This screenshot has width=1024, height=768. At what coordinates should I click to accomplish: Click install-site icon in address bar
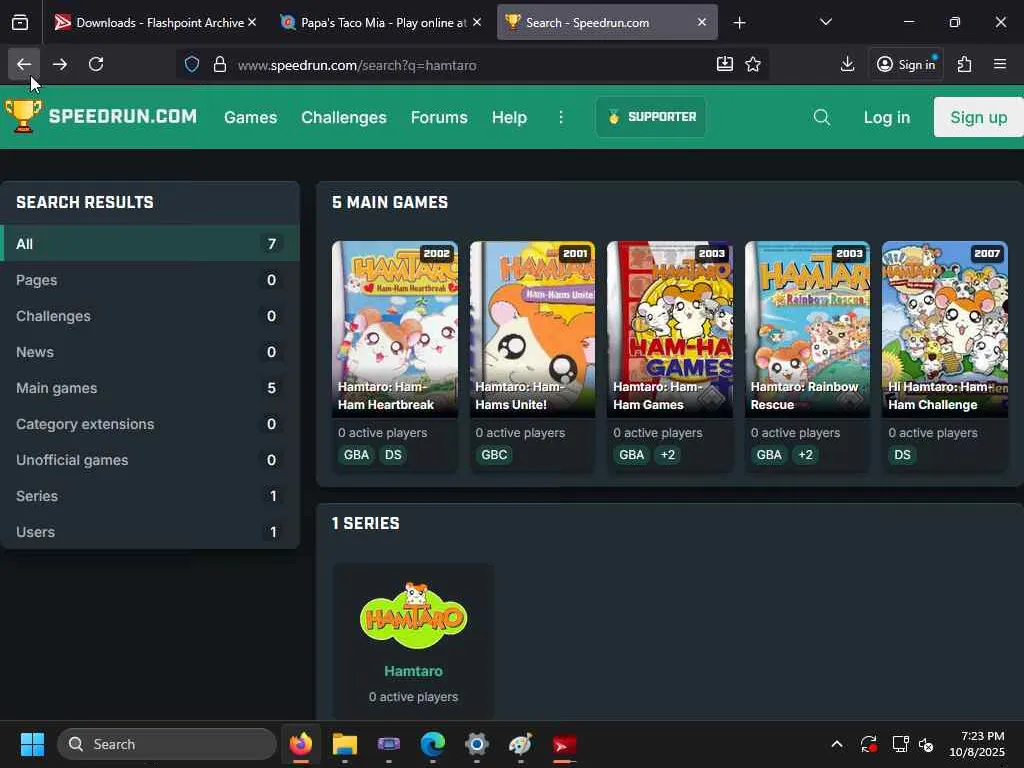[724, 64]
